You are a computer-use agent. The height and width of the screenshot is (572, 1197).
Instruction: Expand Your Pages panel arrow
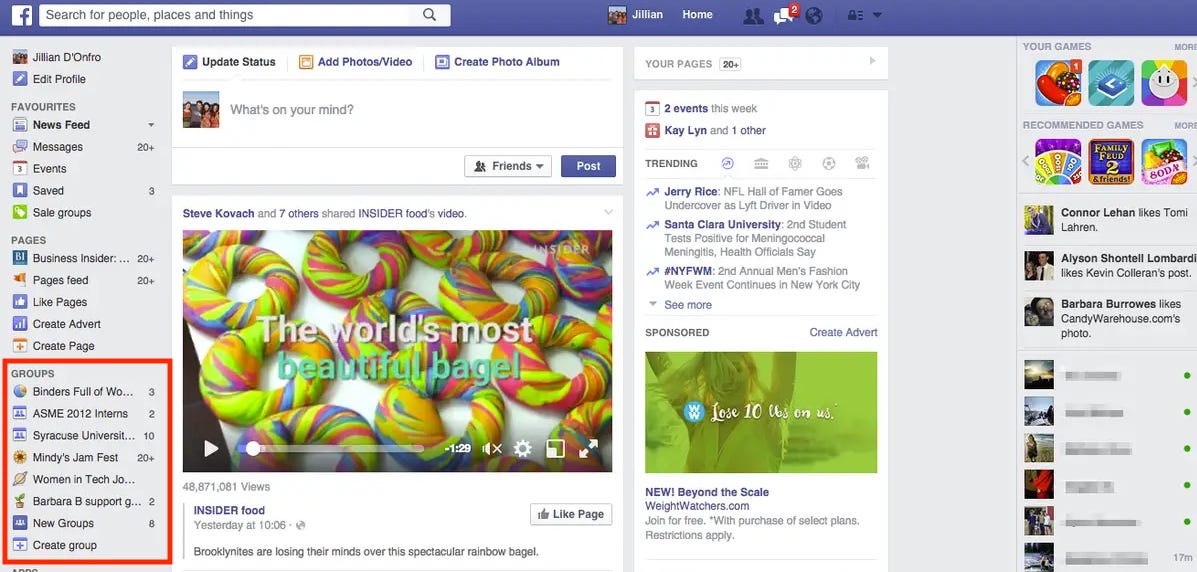pos(873,60)
